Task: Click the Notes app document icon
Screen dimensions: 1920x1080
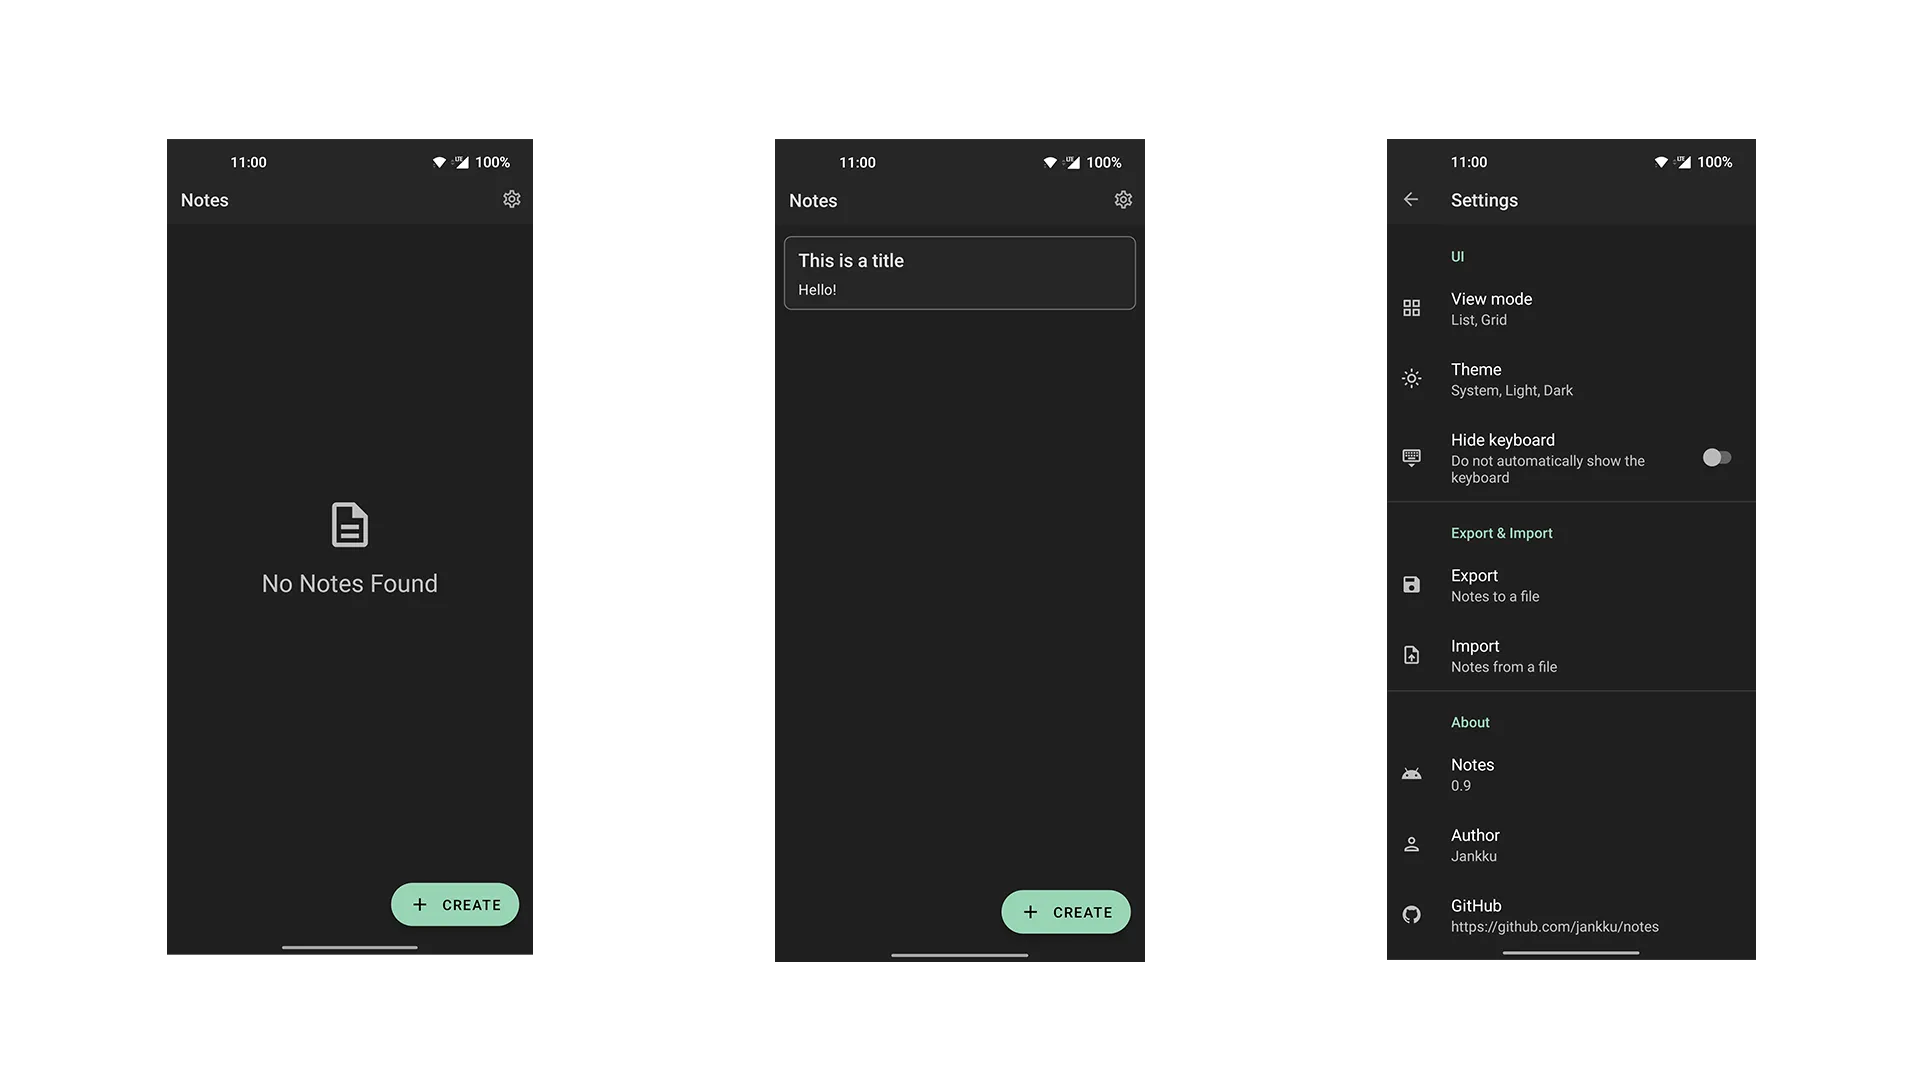Action: point(348,525)
